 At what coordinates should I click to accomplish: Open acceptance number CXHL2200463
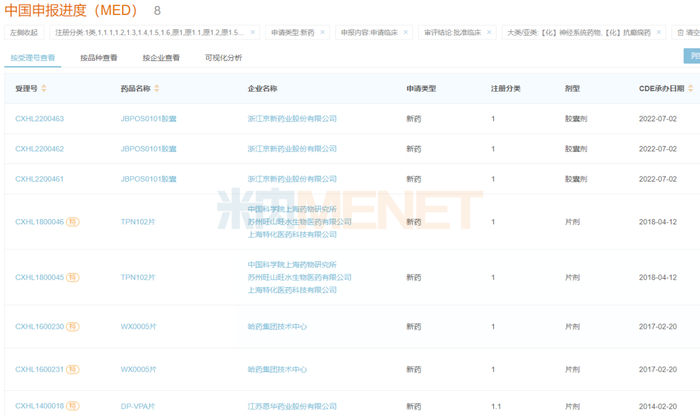coord(40,119)
